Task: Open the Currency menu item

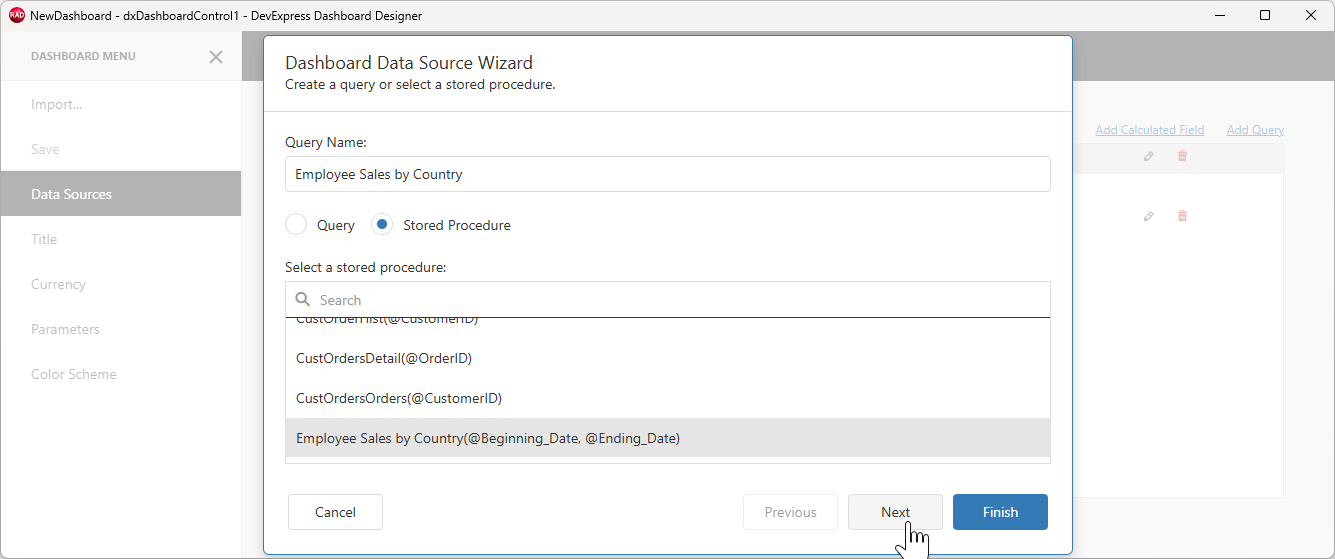Action: coord(120,284)
